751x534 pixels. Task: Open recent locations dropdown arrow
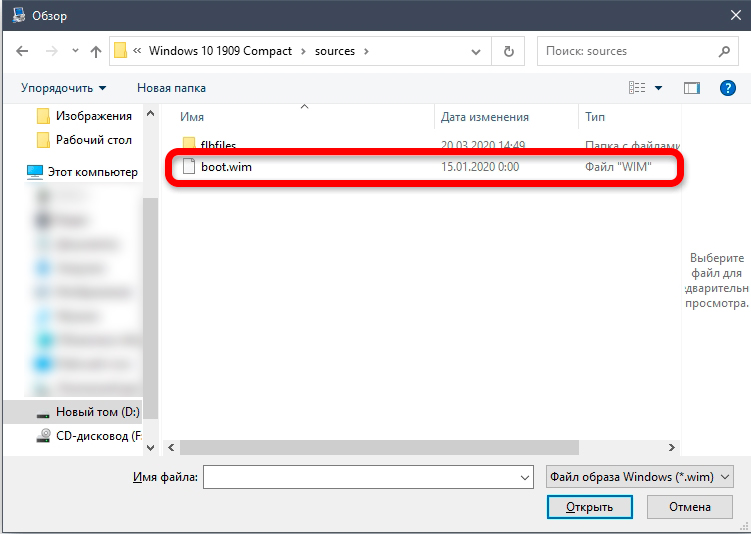75,50
